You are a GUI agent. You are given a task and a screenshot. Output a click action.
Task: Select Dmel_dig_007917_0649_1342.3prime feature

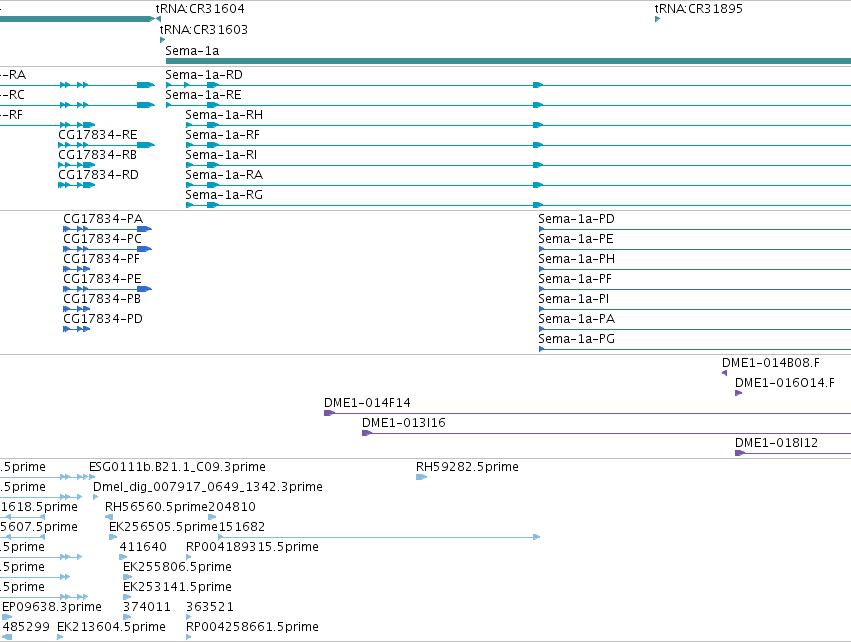(208, 487)
